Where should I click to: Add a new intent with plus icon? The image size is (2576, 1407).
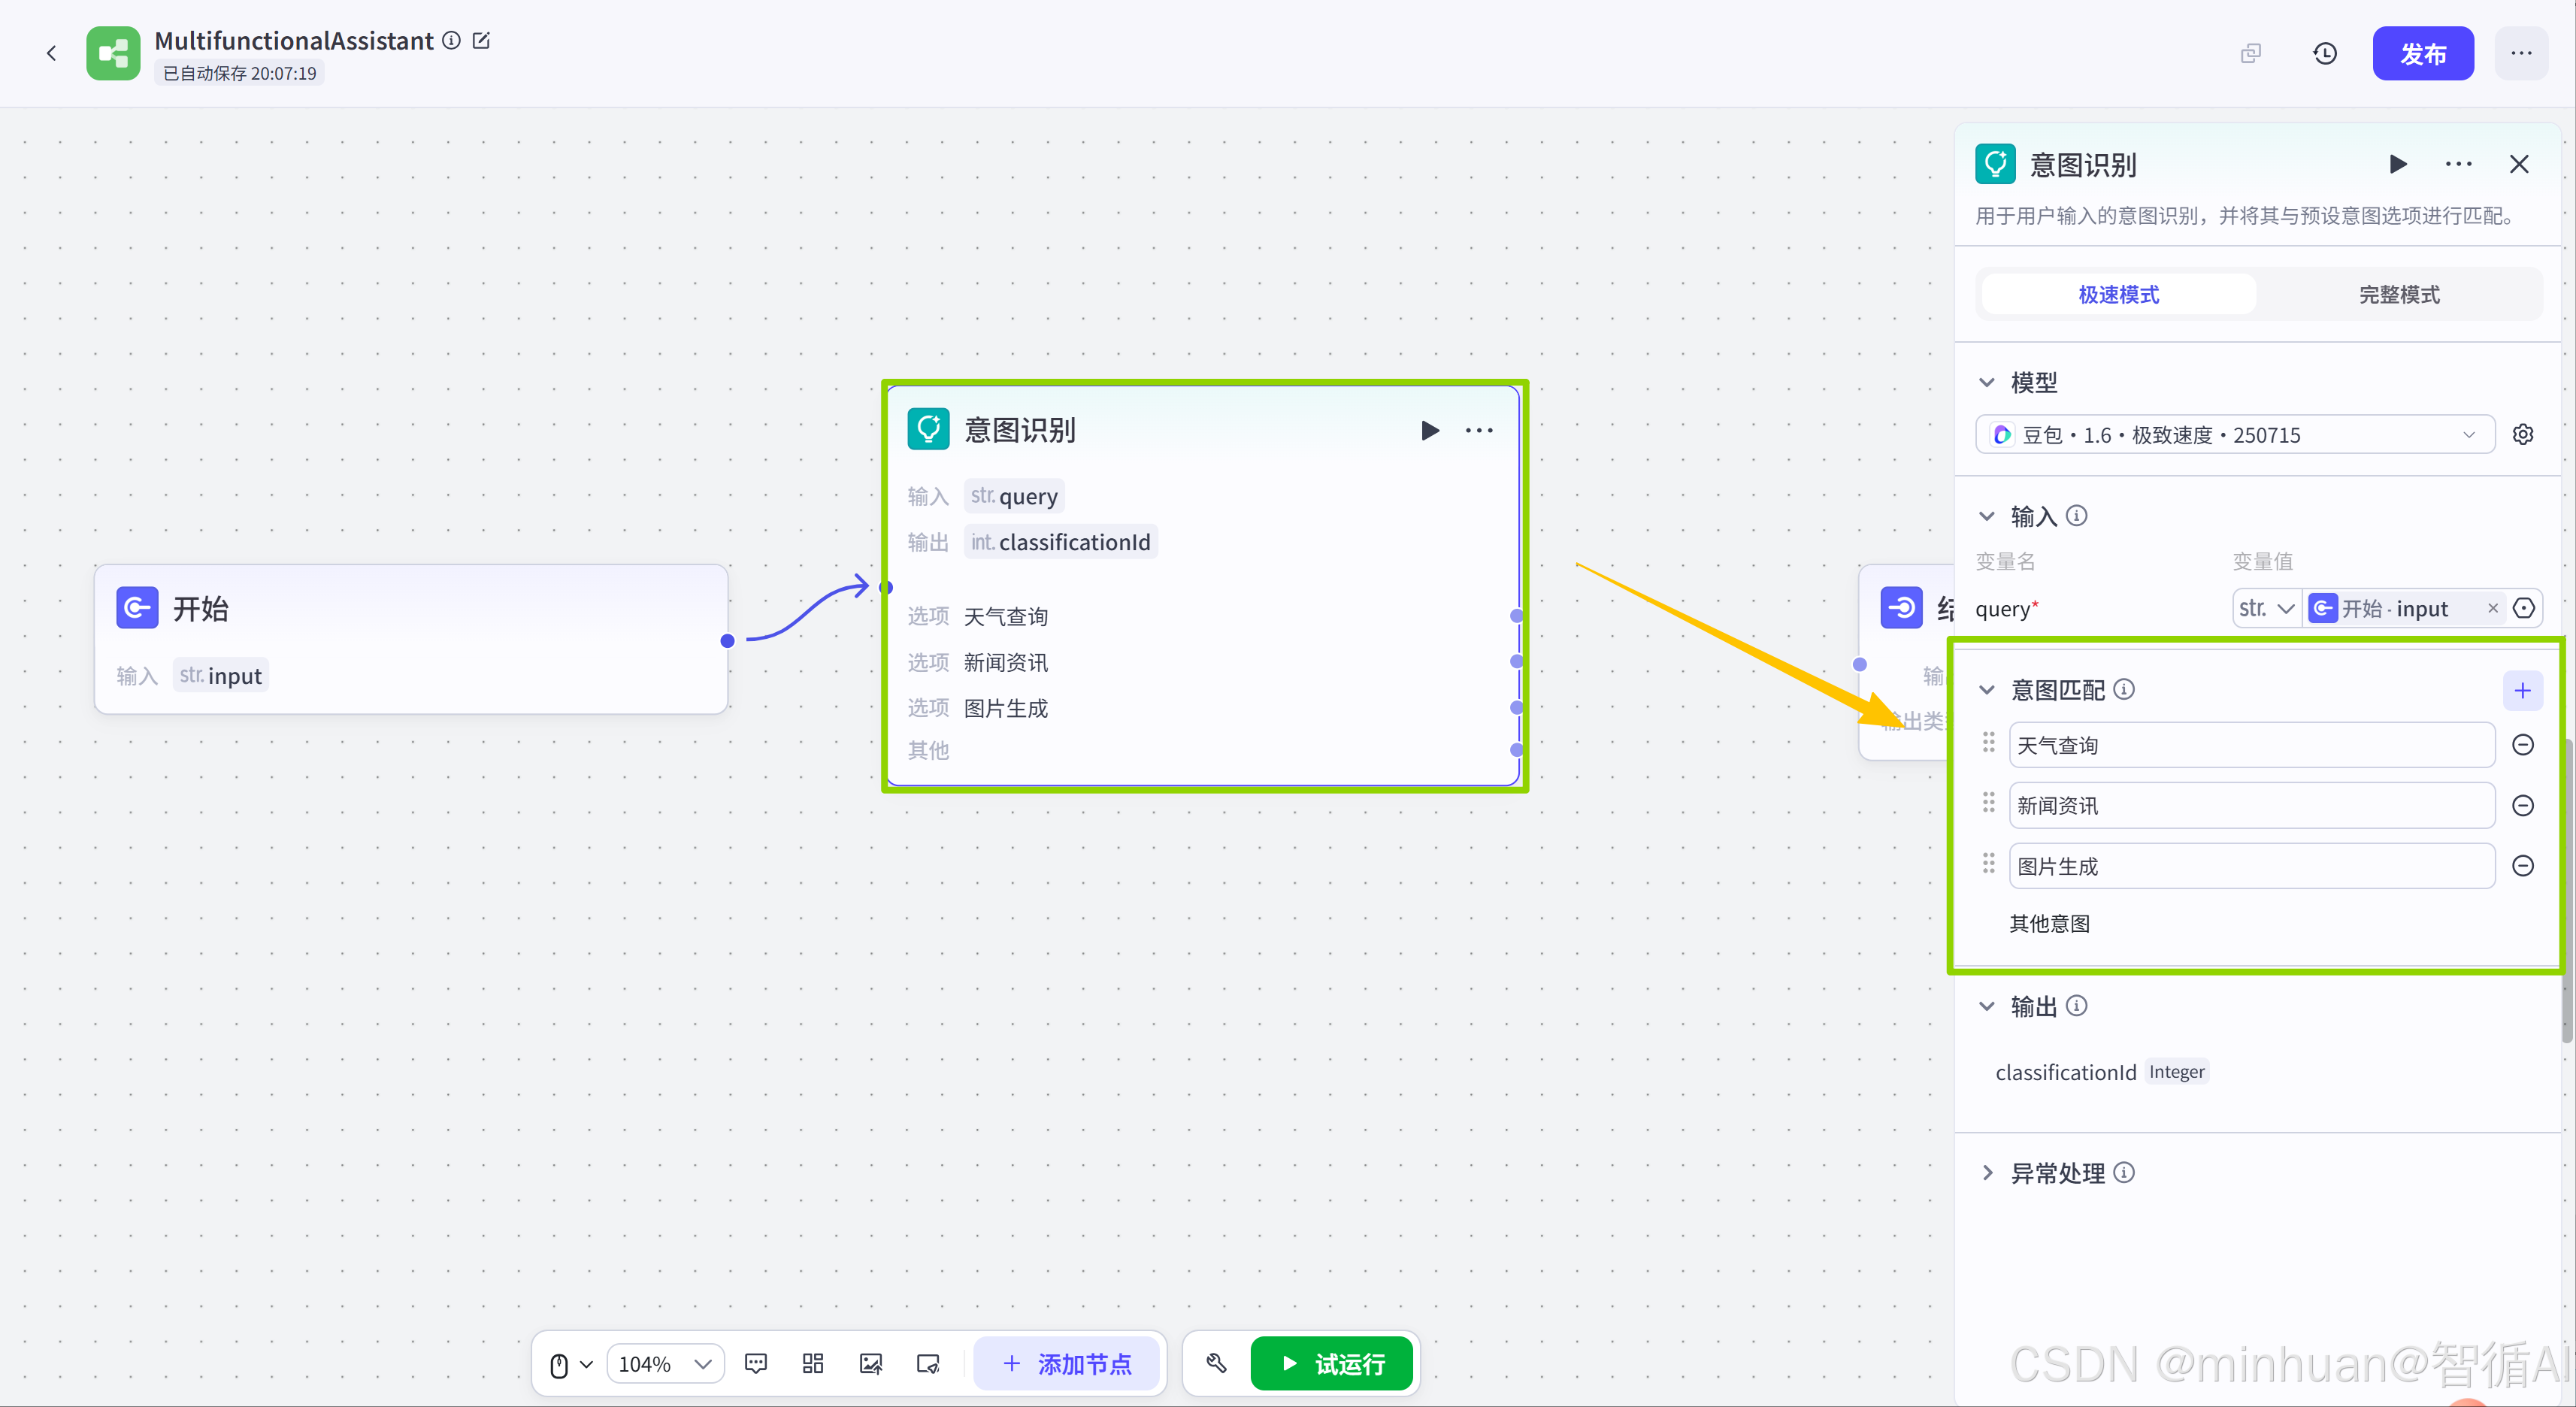pos(2522,690)
